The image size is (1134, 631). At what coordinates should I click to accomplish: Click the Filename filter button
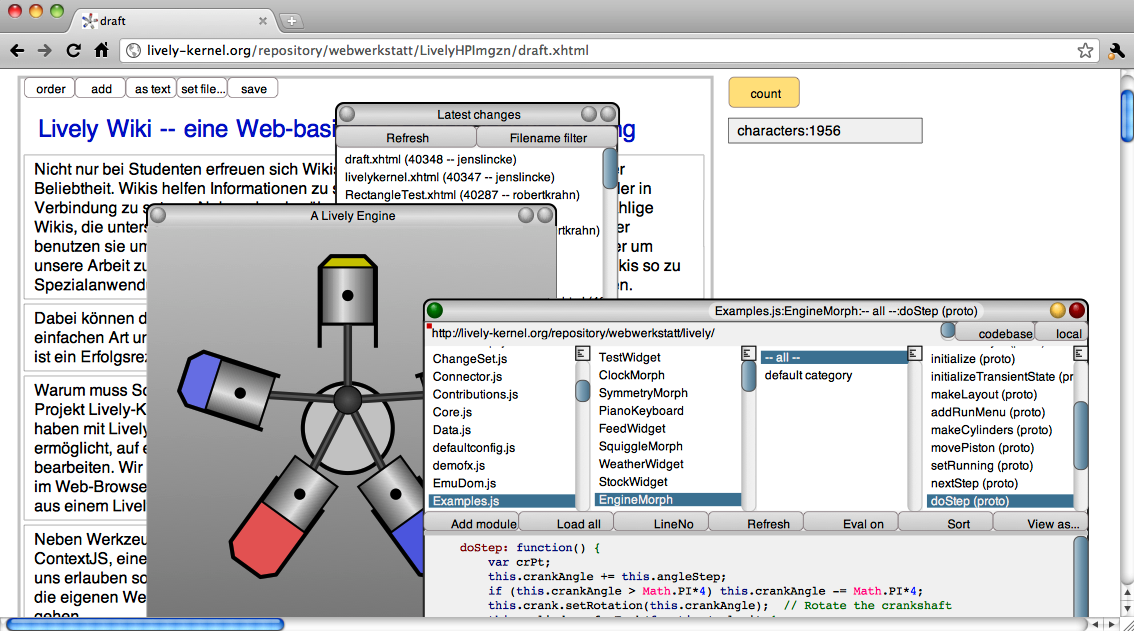point(547,138)
